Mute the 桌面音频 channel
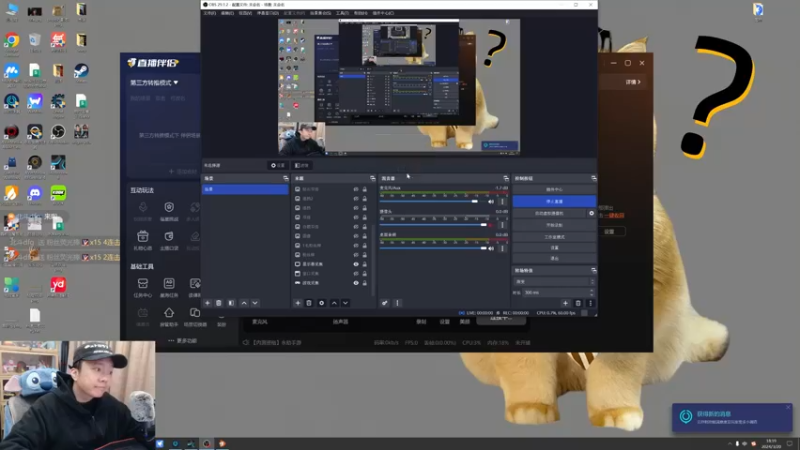 491,248
